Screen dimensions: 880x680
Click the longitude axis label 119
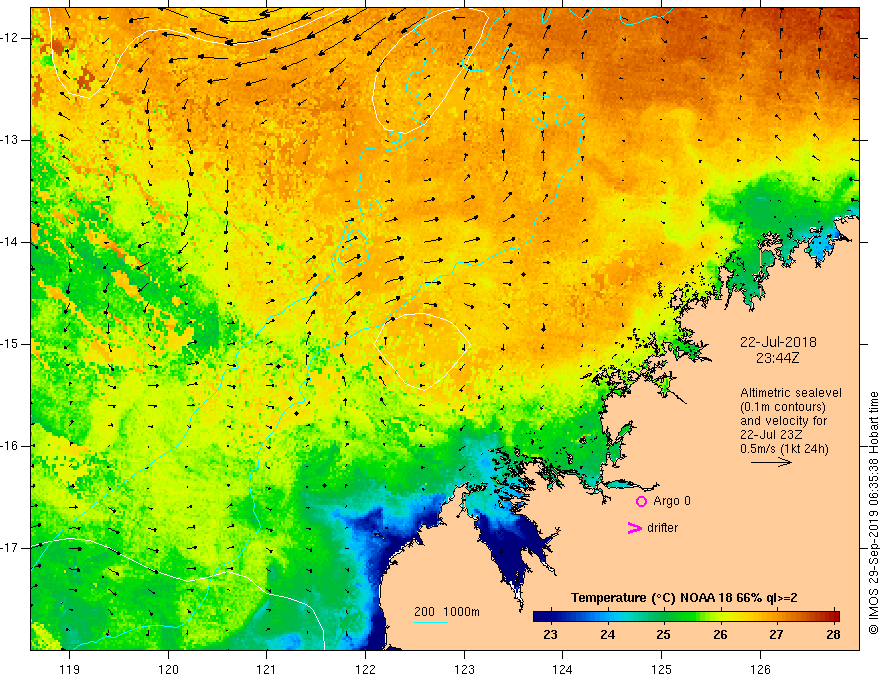pyautogui.click(x=70, y=669)
